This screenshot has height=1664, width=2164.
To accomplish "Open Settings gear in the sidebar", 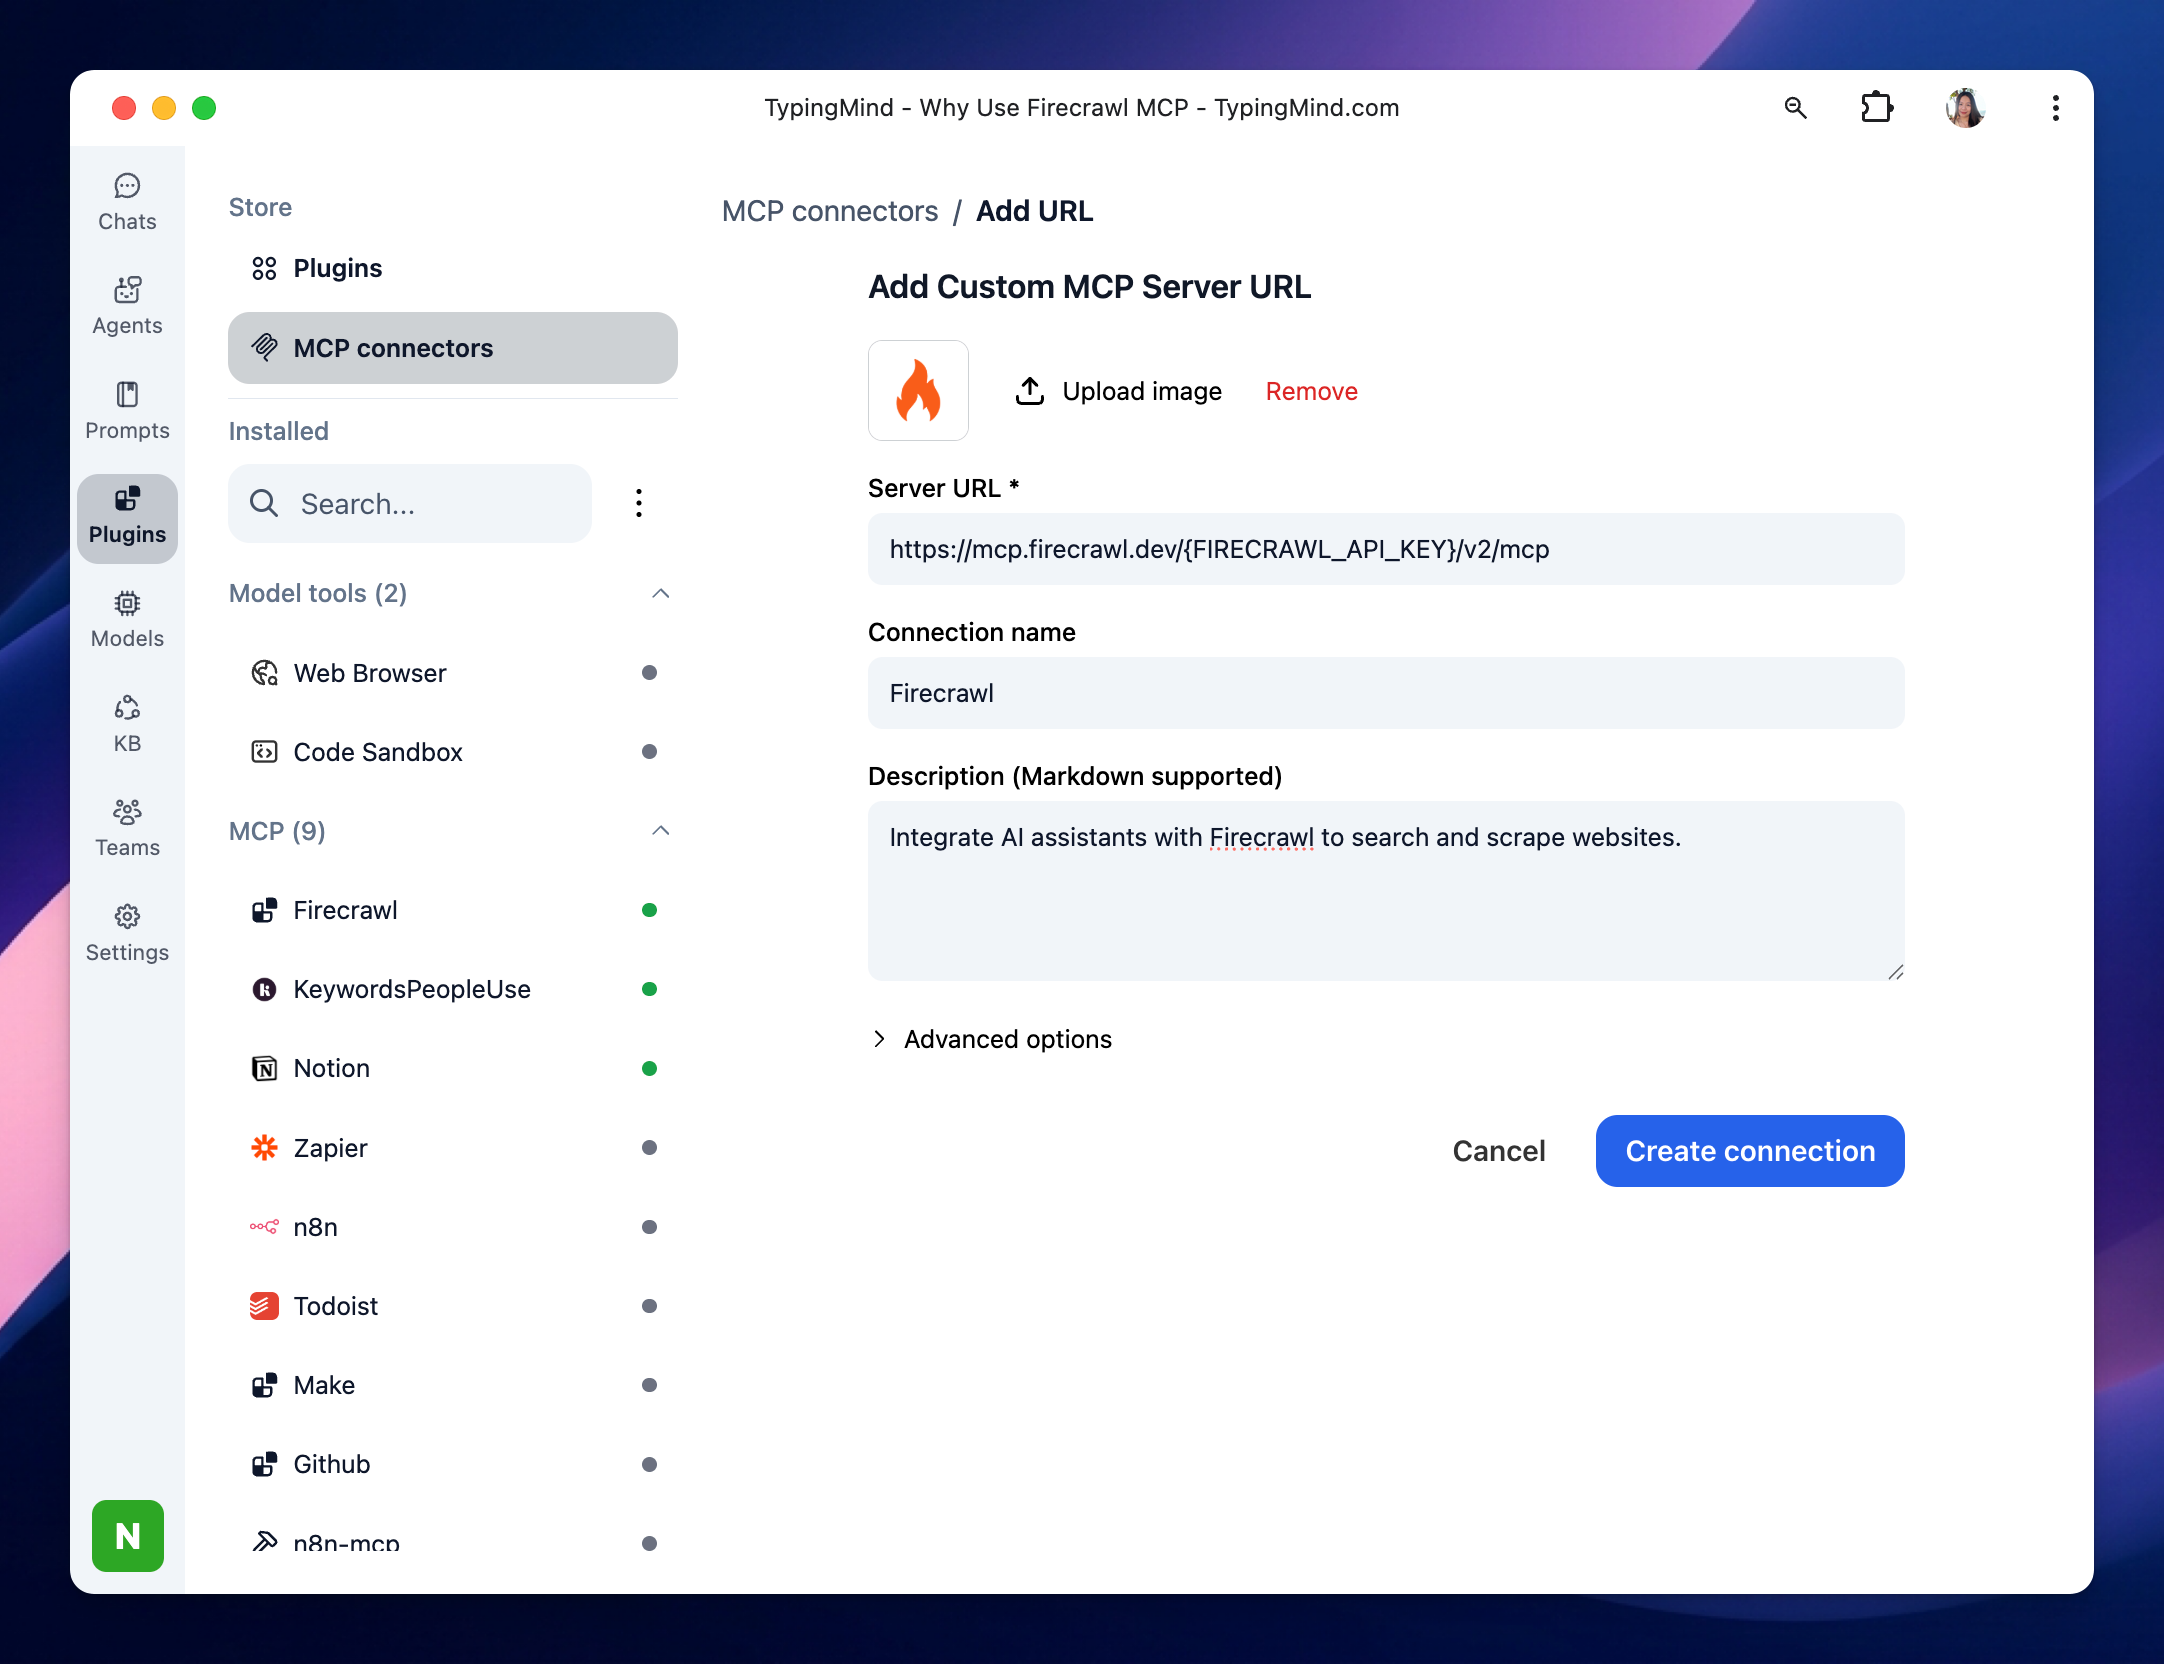I will 127,932.
